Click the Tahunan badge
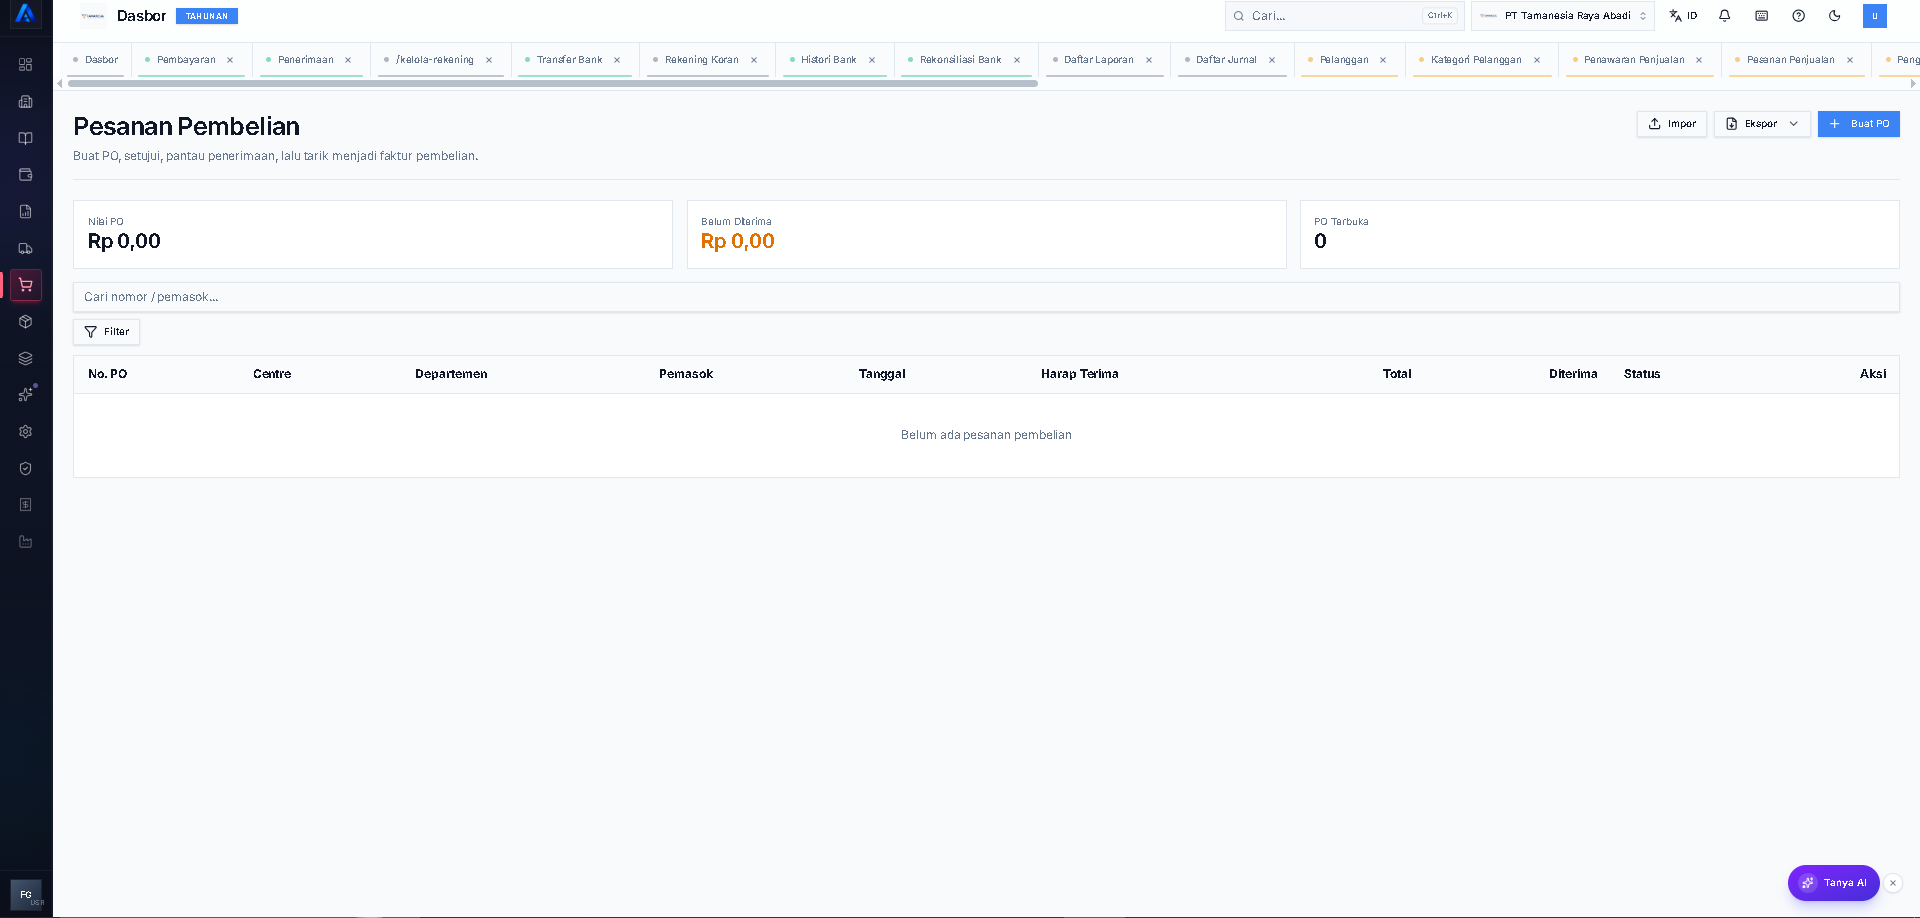Screen dimensions: 1920x918 (x=207, y=16)
